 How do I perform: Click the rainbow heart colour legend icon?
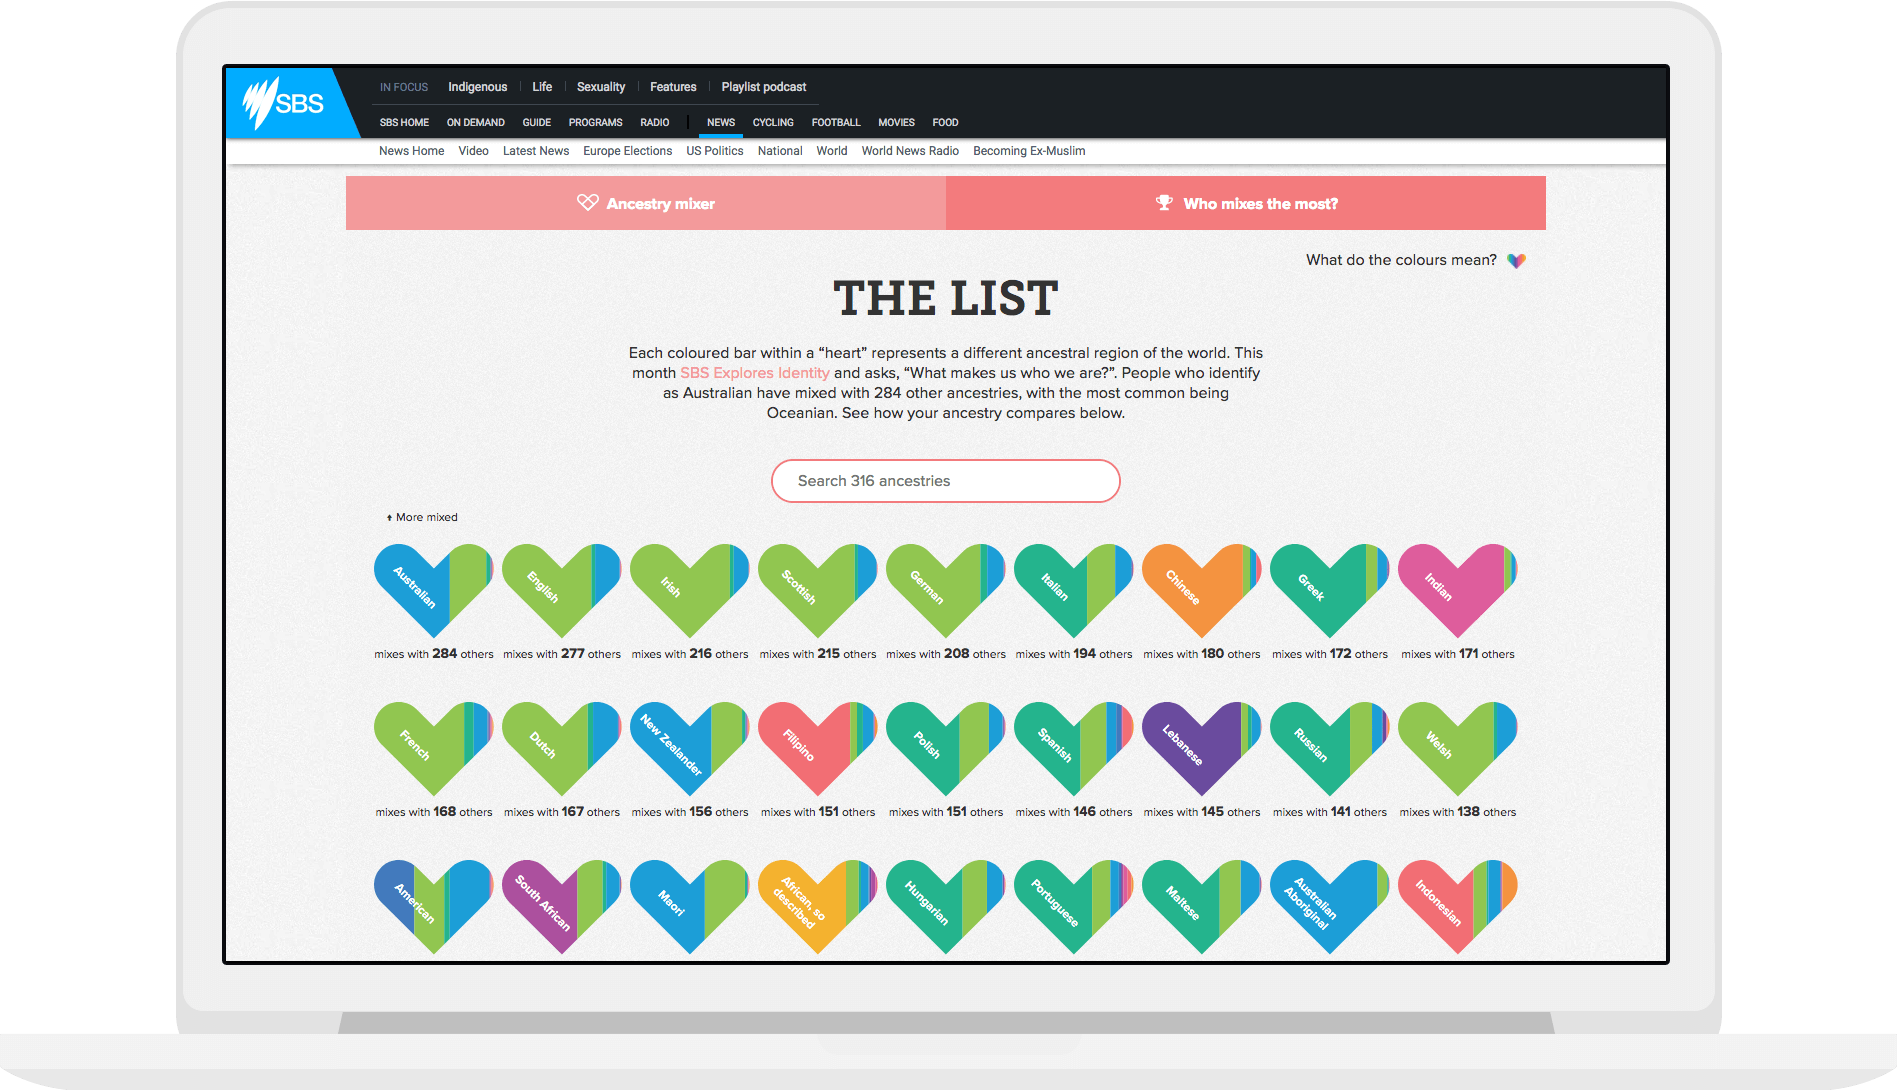coord(1516,261)
